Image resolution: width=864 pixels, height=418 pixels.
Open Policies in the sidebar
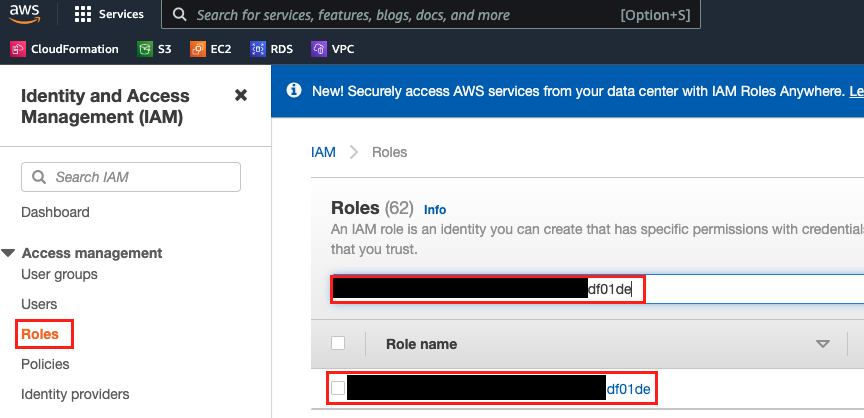(45, 364)
